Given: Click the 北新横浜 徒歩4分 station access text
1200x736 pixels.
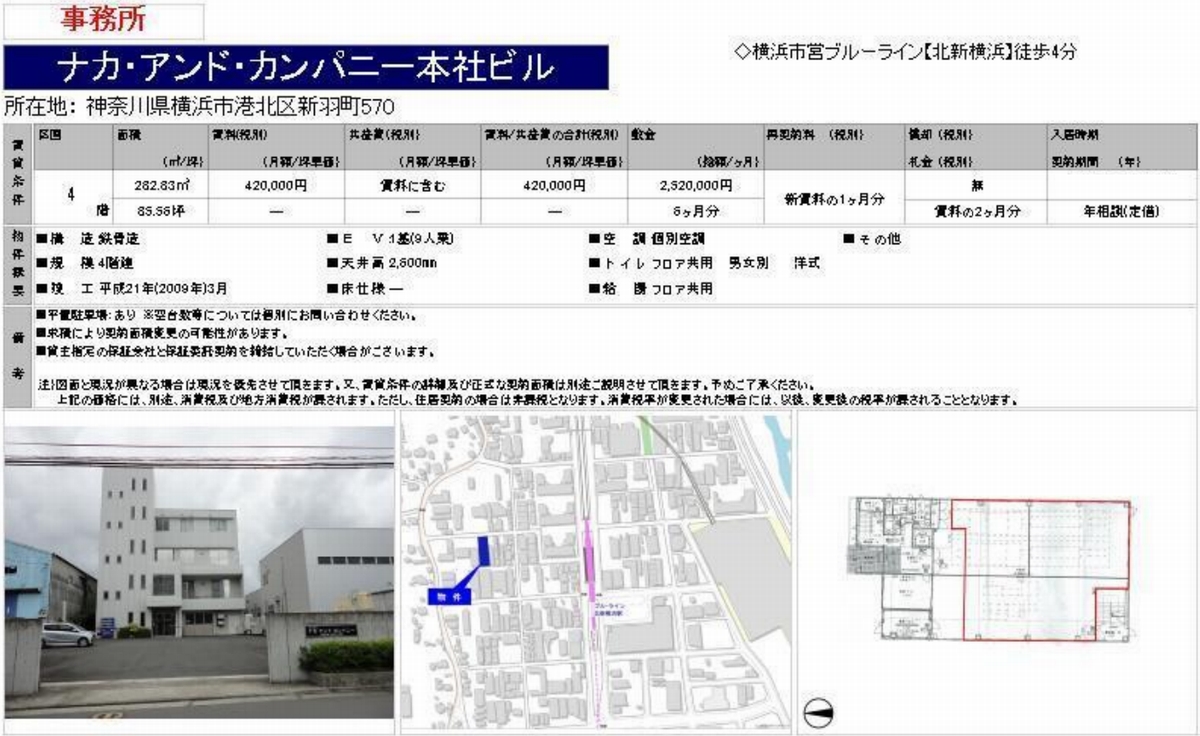Looking at the screenshot, I should click(x=904, y=52).
